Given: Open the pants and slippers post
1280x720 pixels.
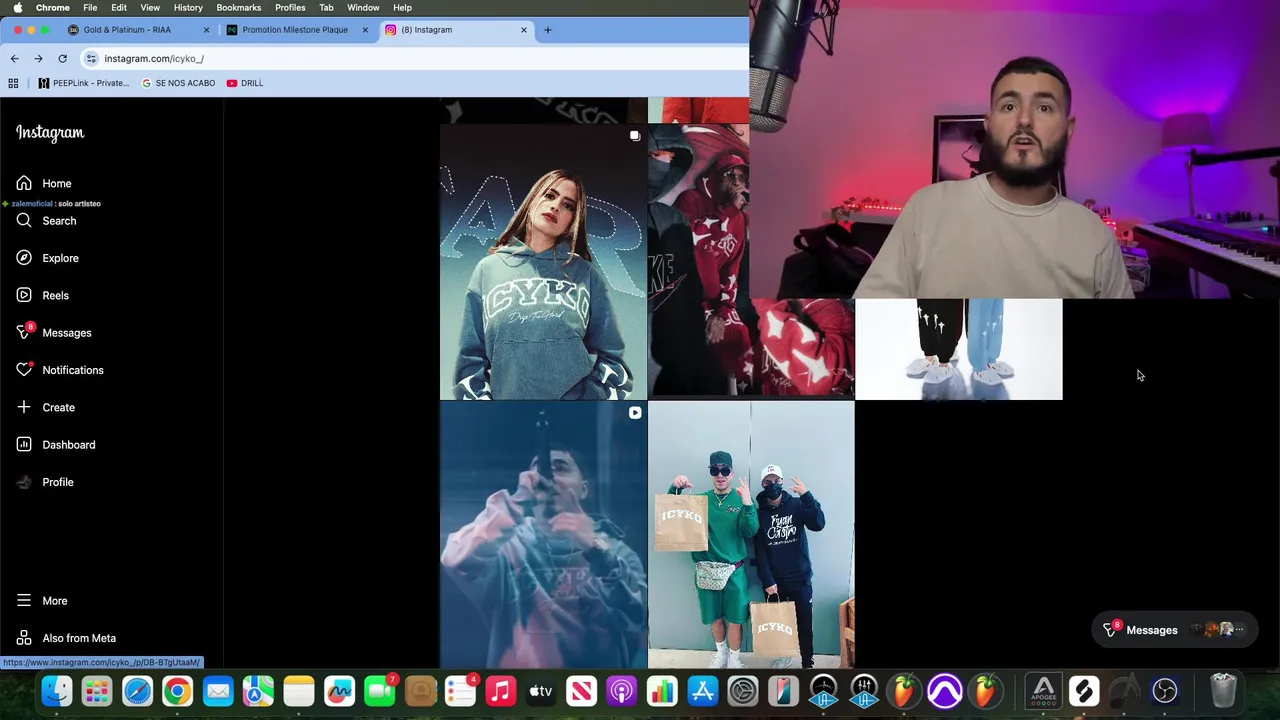Looking at the screenshot, I should click(x=959, y=349).
